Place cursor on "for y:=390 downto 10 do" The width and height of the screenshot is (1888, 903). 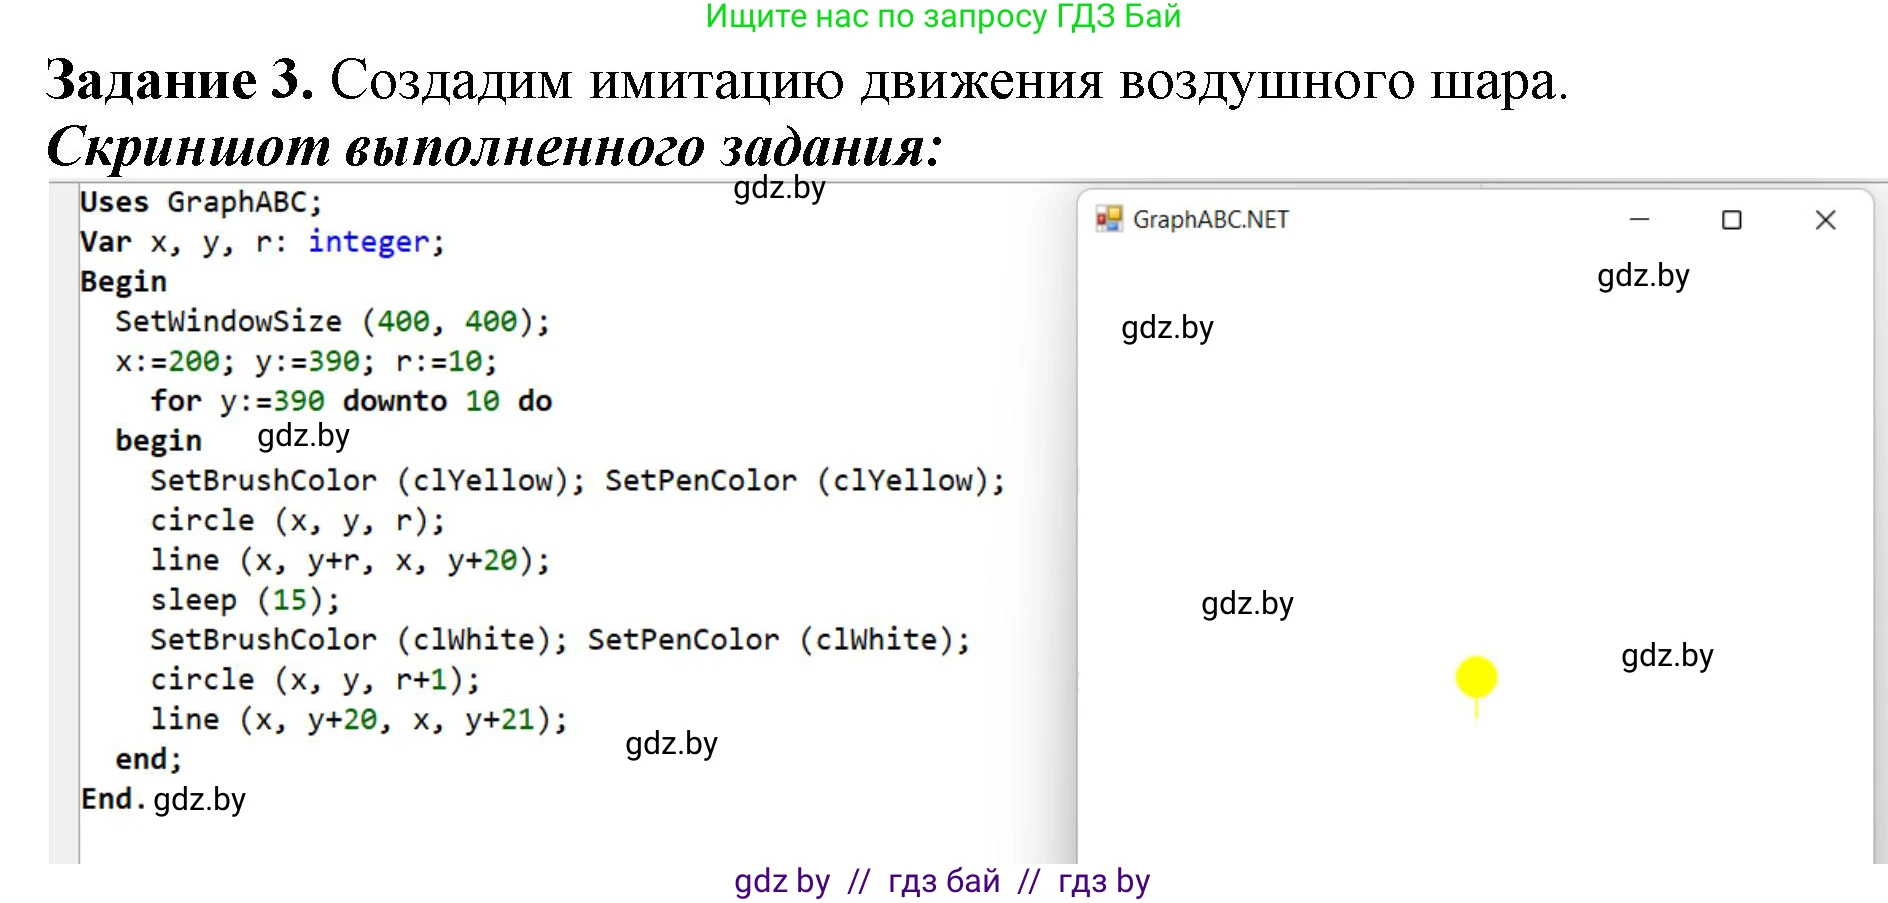(351, 401)
